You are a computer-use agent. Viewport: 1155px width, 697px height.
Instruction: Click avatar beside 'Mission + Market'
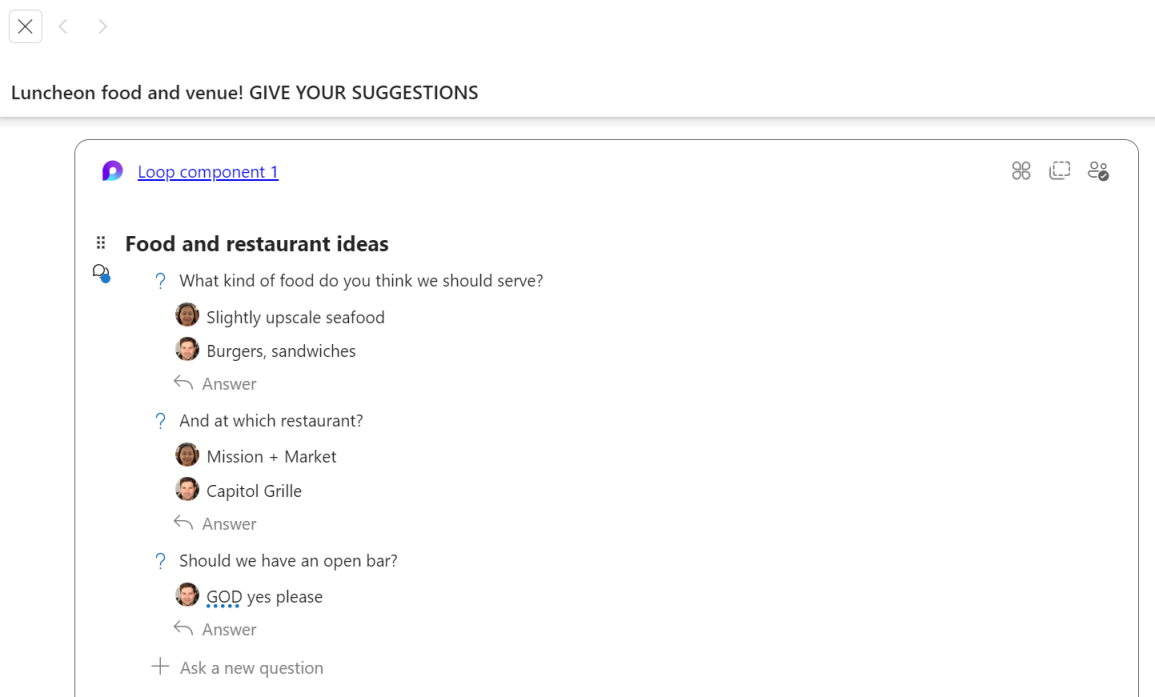tap(187, 455)
